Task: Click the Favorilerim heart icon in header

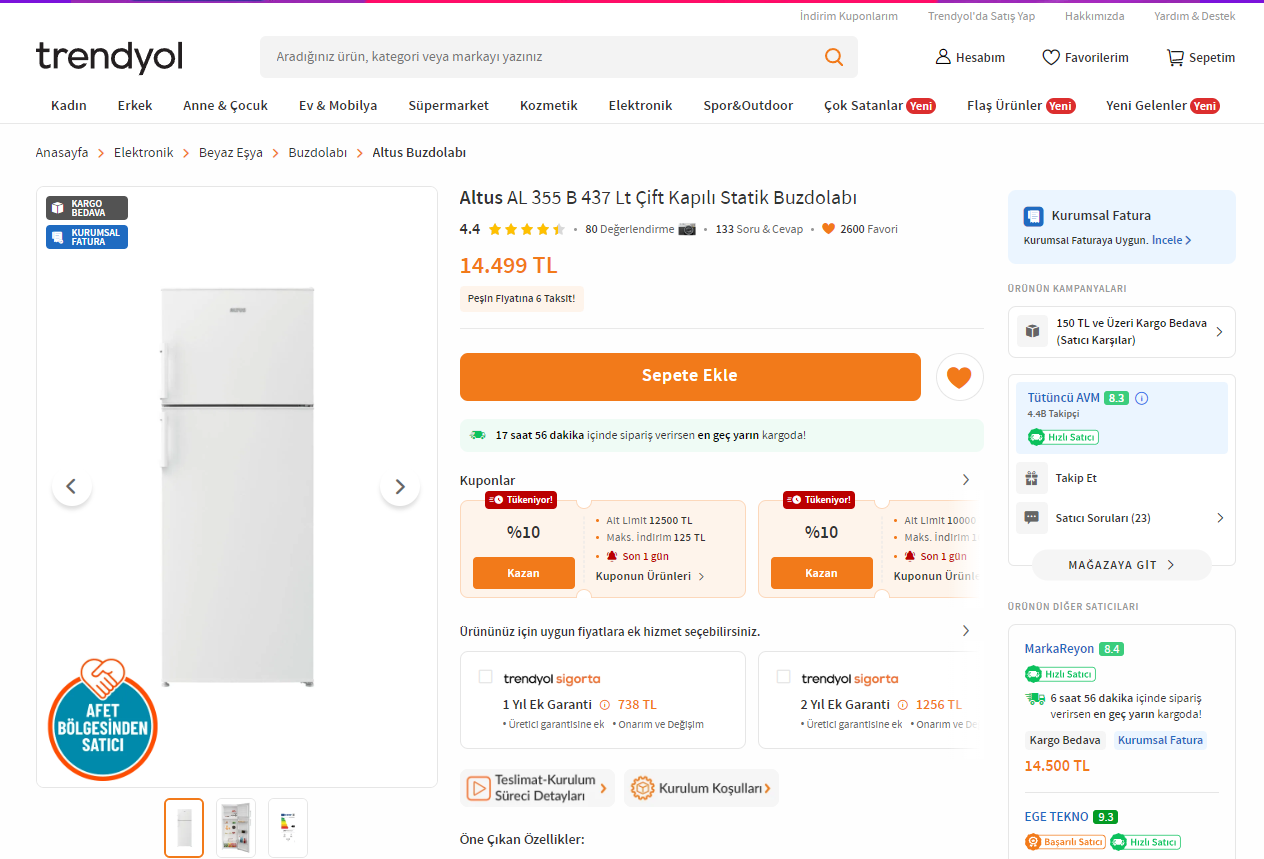Action: 1050,57
